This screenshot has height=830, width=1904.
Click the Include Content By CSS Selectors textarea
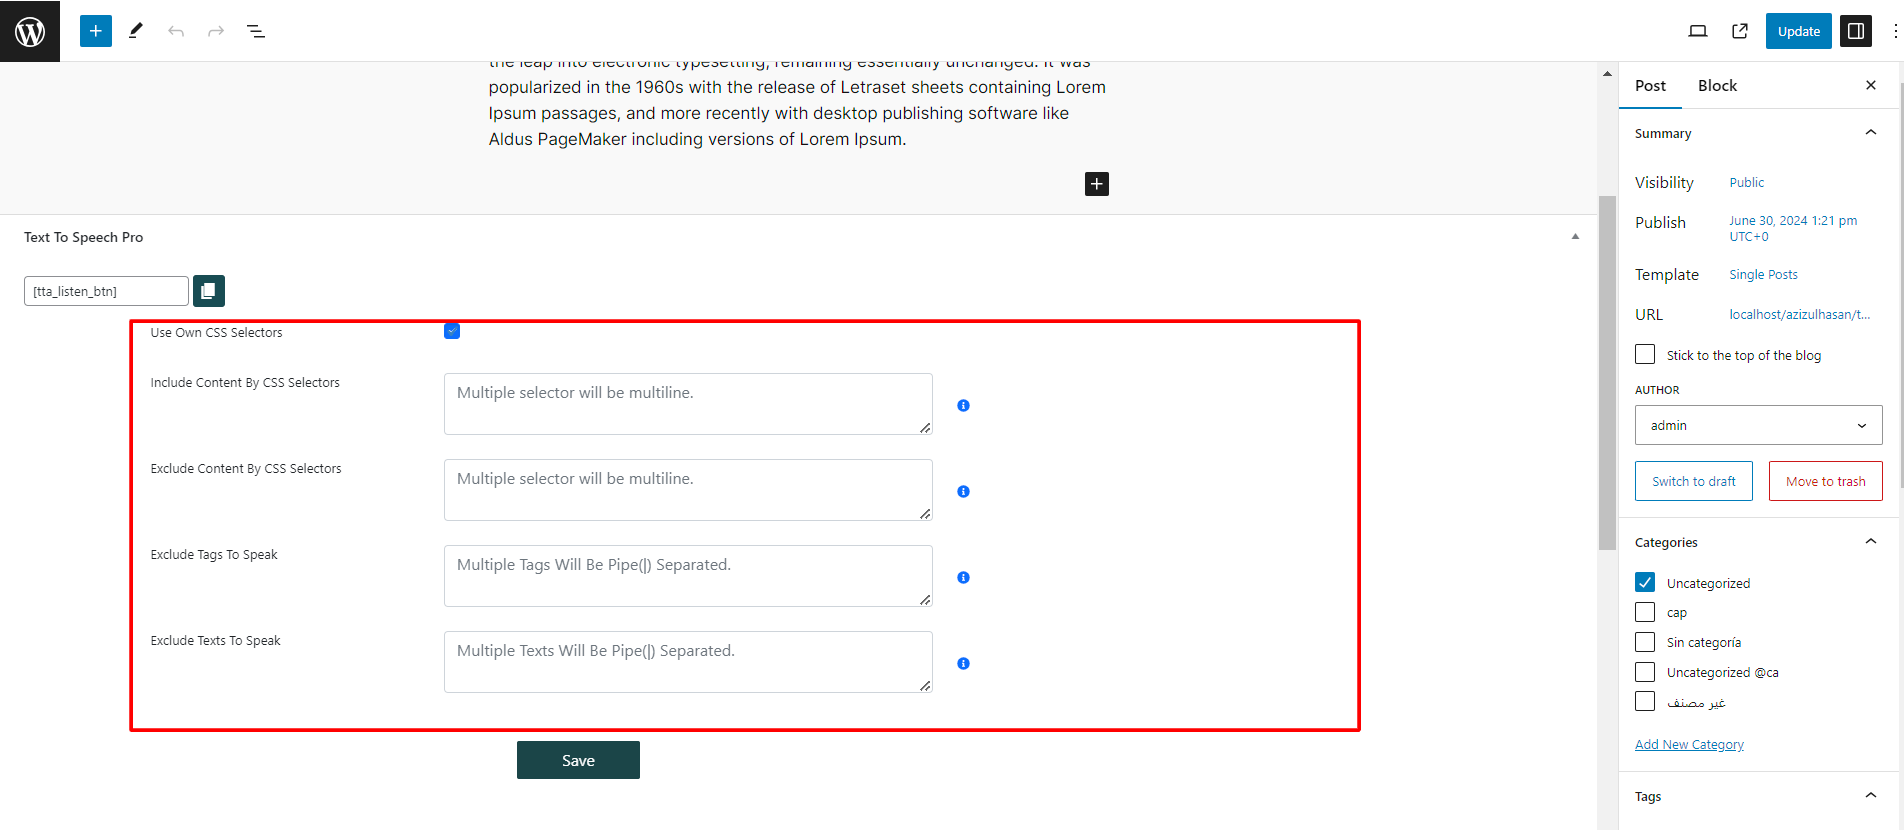[x=688, y=404]
